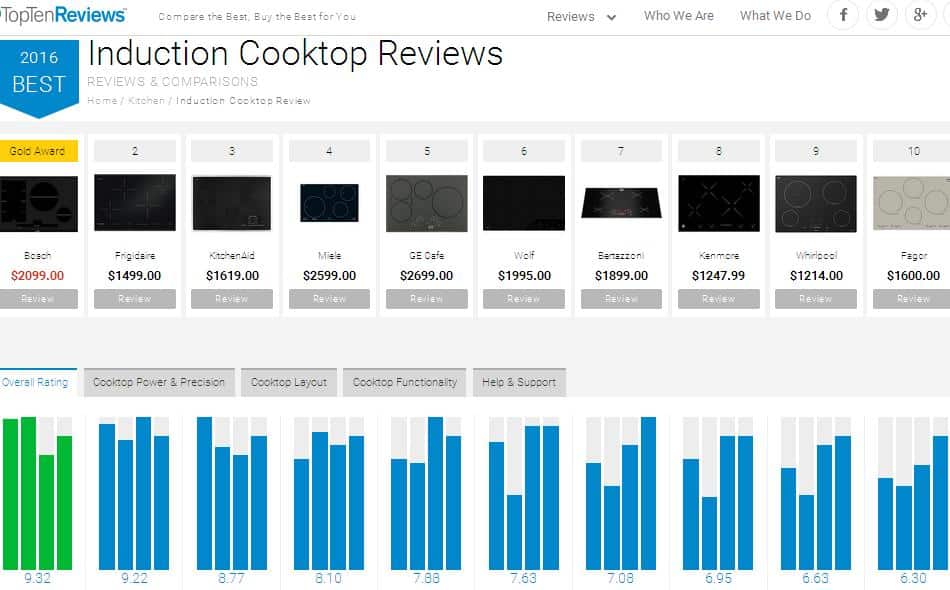Follow the Kitchen breadcrumb link
950x590 pixels.
click(146, 101)
